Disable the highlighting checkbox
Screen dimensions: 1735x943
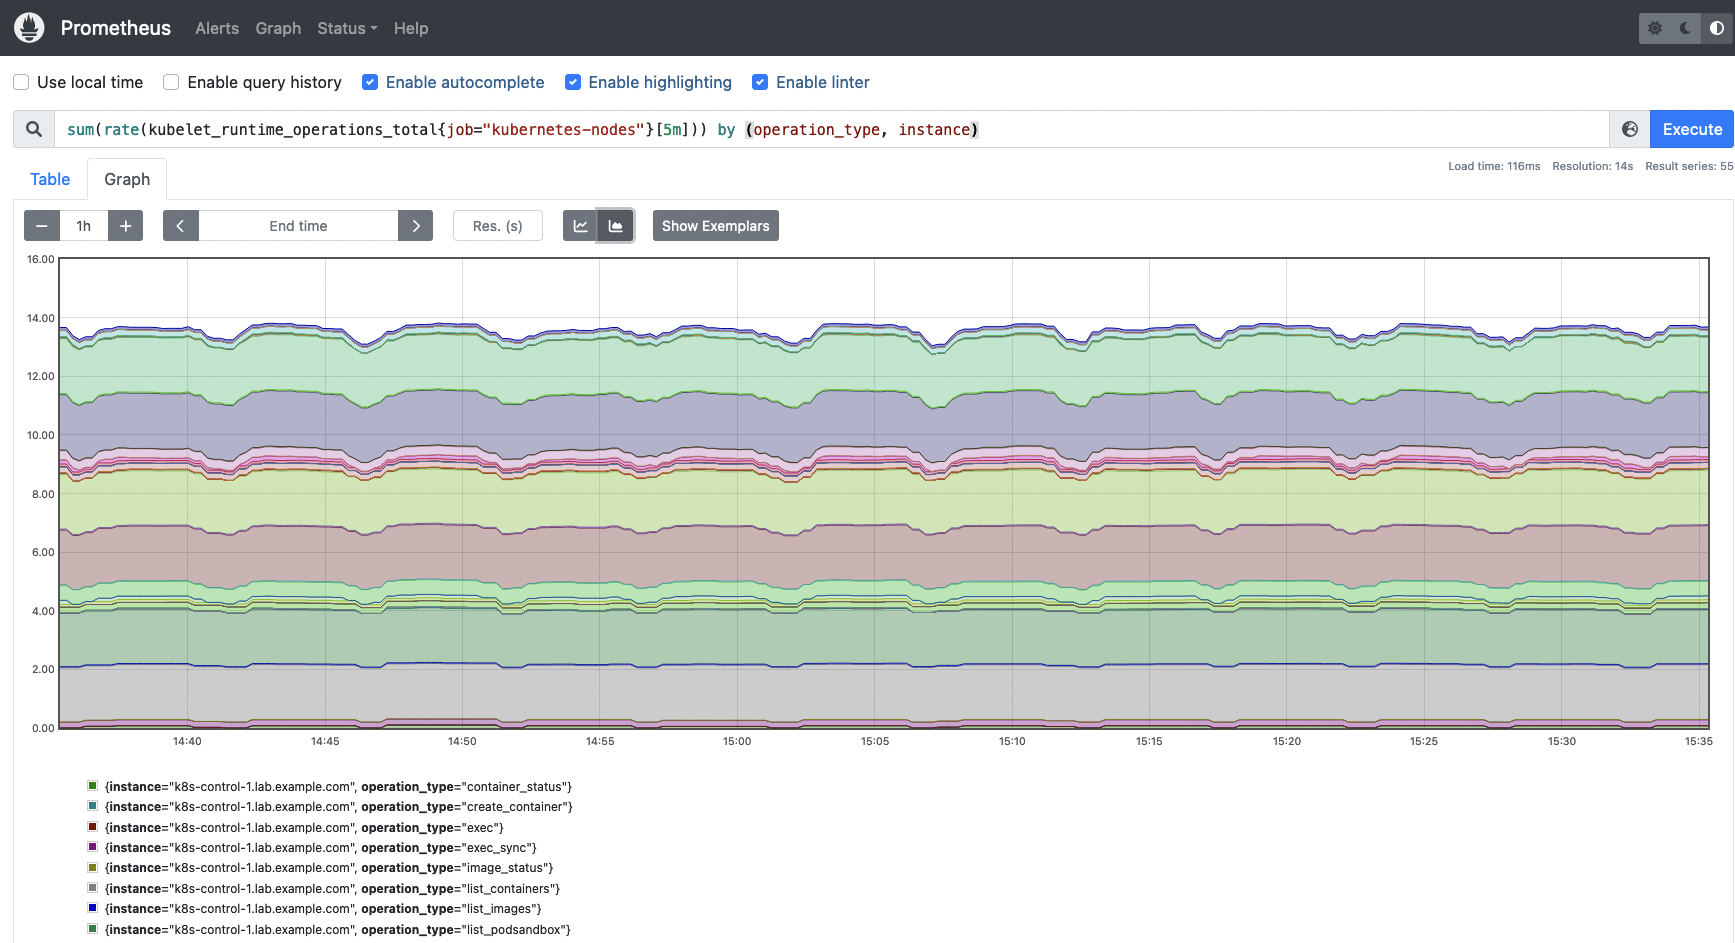(573, 82)
